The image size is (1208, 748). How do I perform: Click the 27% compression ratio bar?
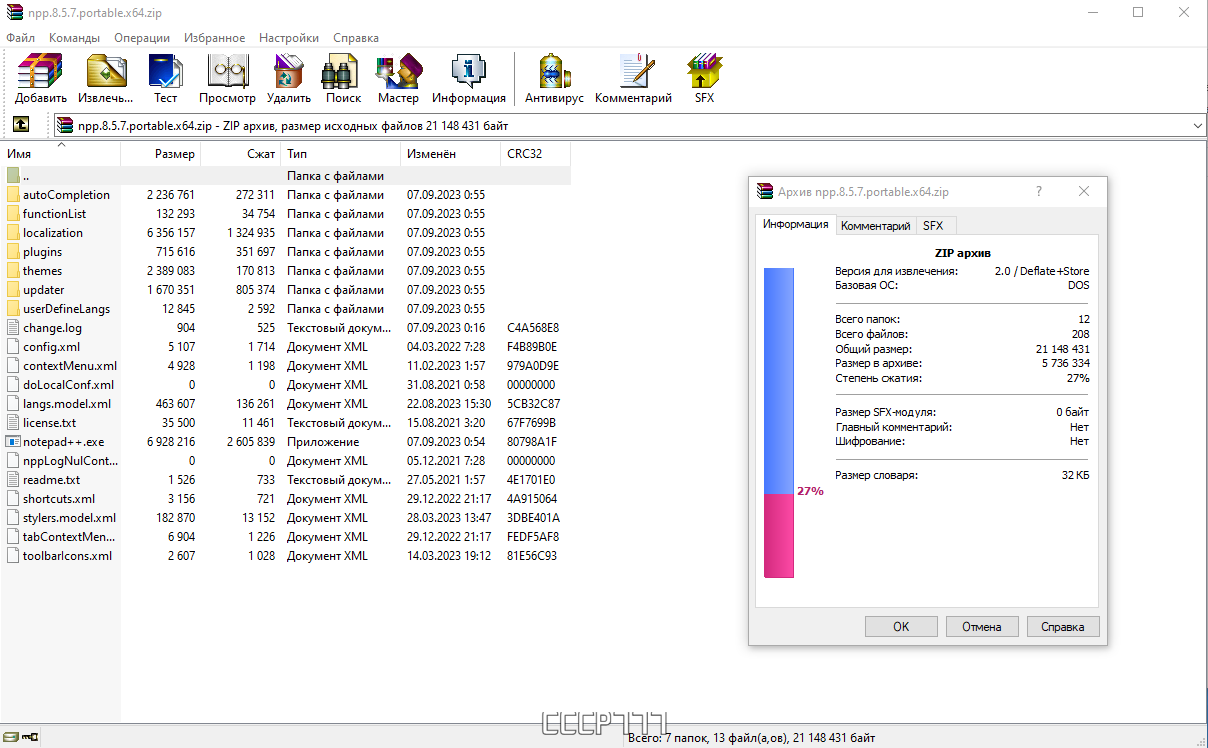779,423
